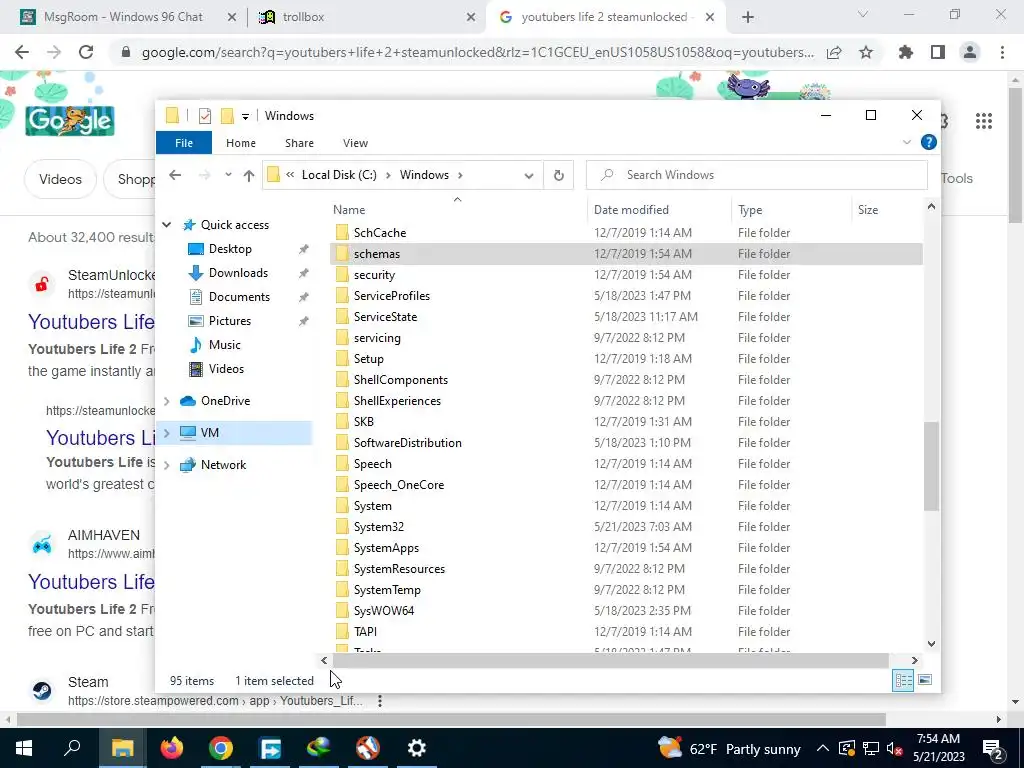Screen dimensions: 1024x768
Task: Filter Google results by Videos
Action: [60, 179]
